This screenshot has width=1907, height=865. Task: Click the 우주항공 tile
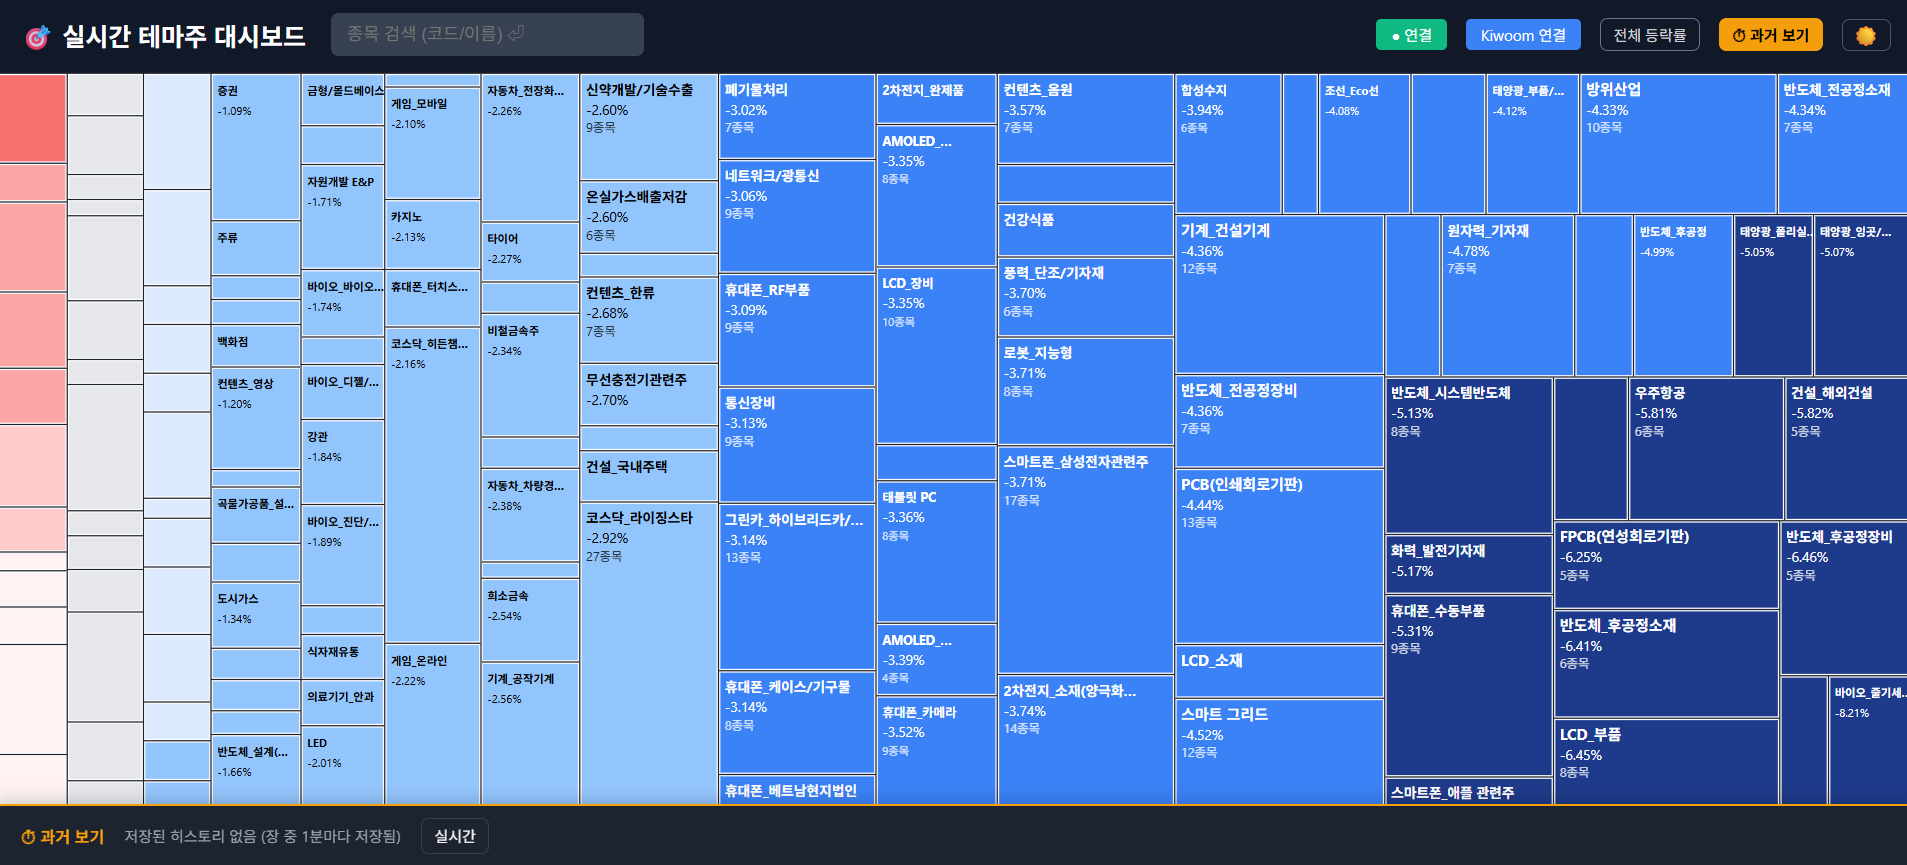[1706, 449]
